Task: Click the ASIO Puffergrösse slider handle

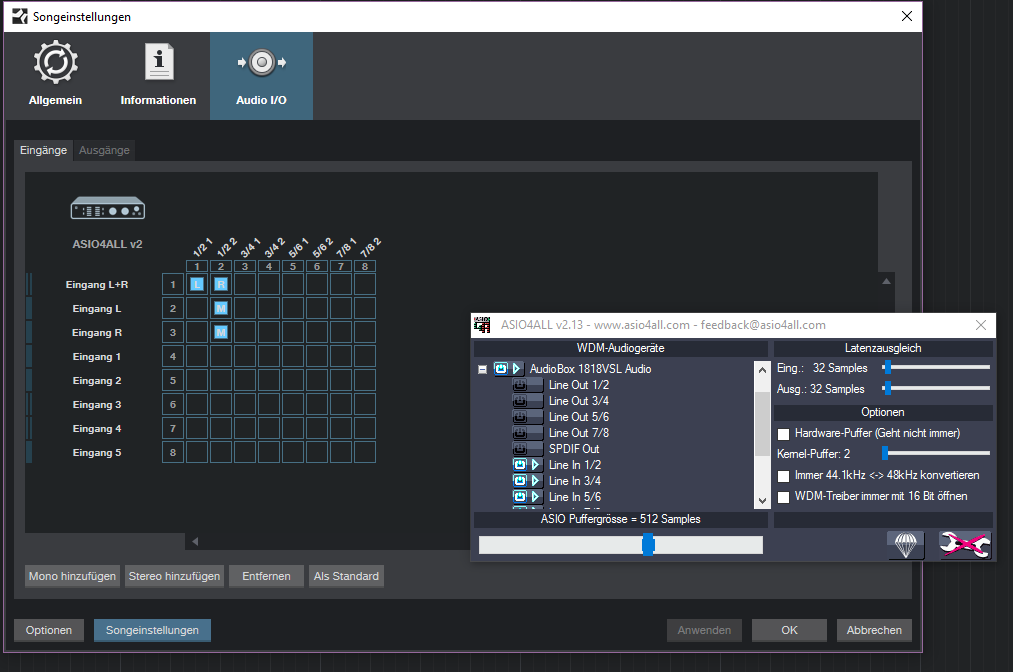Action: click(648, 544)
